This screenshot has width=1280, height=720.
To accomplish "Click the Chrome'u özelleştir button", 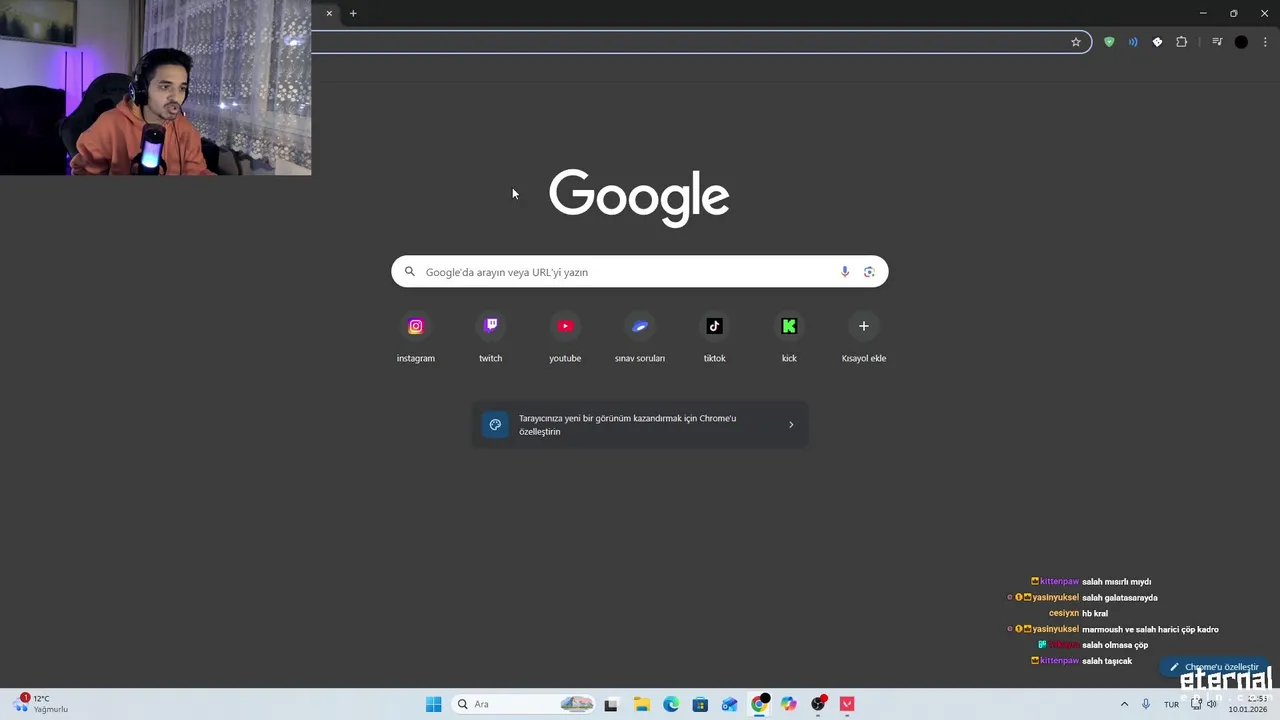I will [x=1213, y=667].
